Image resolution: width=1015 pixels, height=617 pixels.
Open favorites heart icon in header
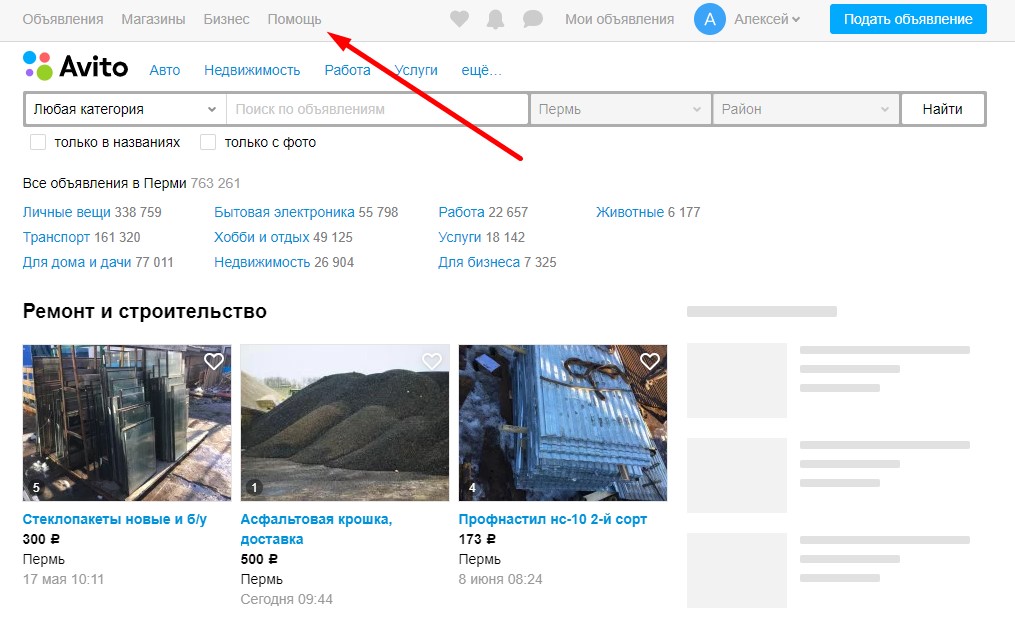[x=459, y=19]
